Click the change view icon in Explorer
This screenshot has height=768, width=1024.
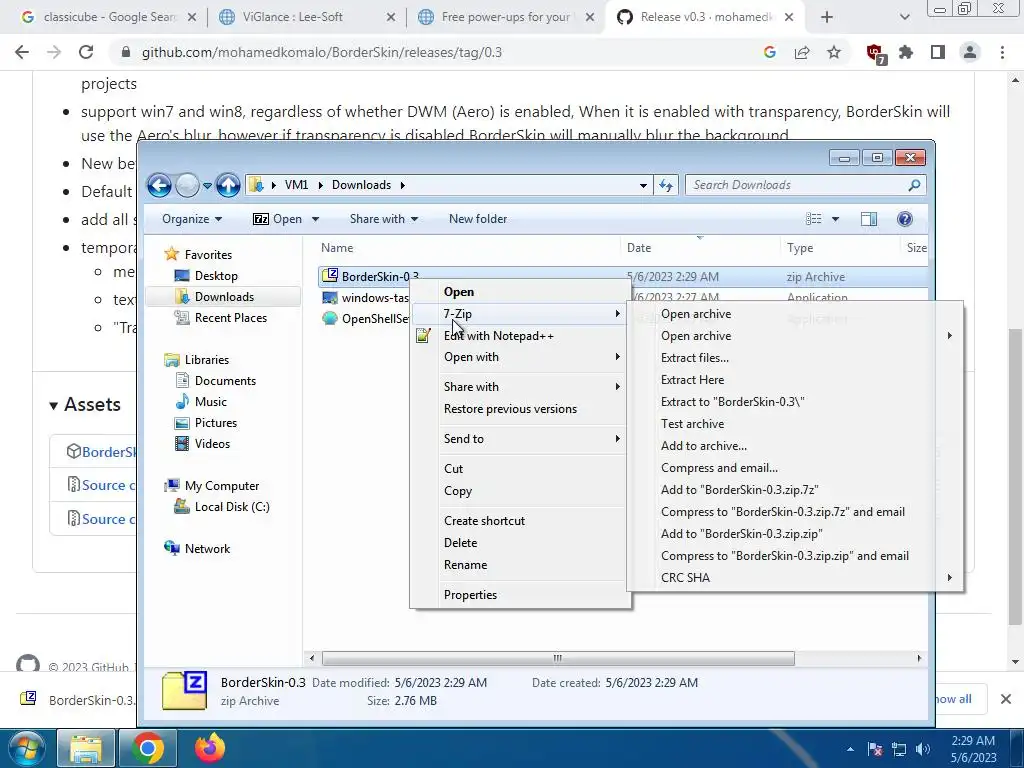pyautogui.click(x=814, y=219)
